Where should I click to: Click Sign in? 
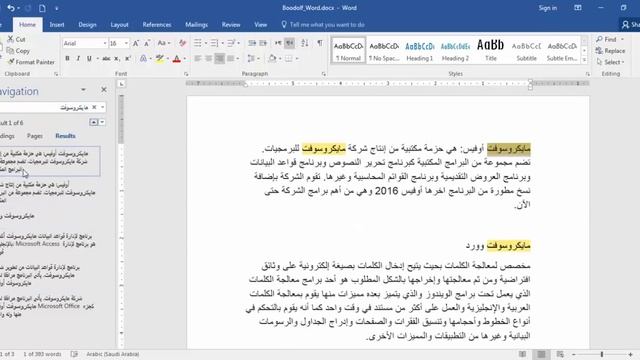click(547, 8)
